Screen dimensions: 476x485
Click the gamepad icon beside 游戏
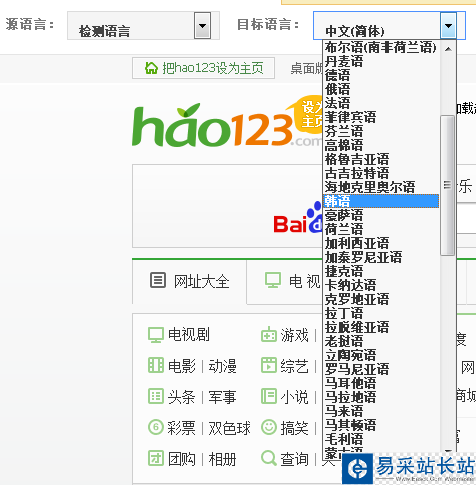pos(269,334)
